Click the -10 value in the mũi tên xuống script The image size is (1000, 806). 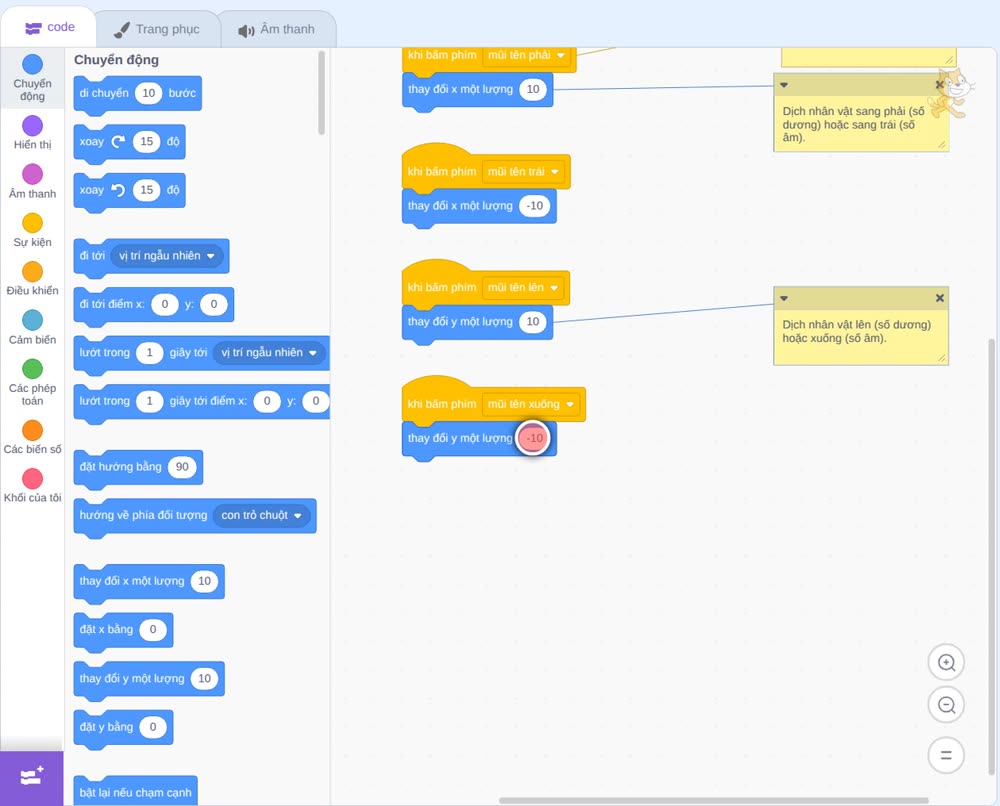point(534,439)
